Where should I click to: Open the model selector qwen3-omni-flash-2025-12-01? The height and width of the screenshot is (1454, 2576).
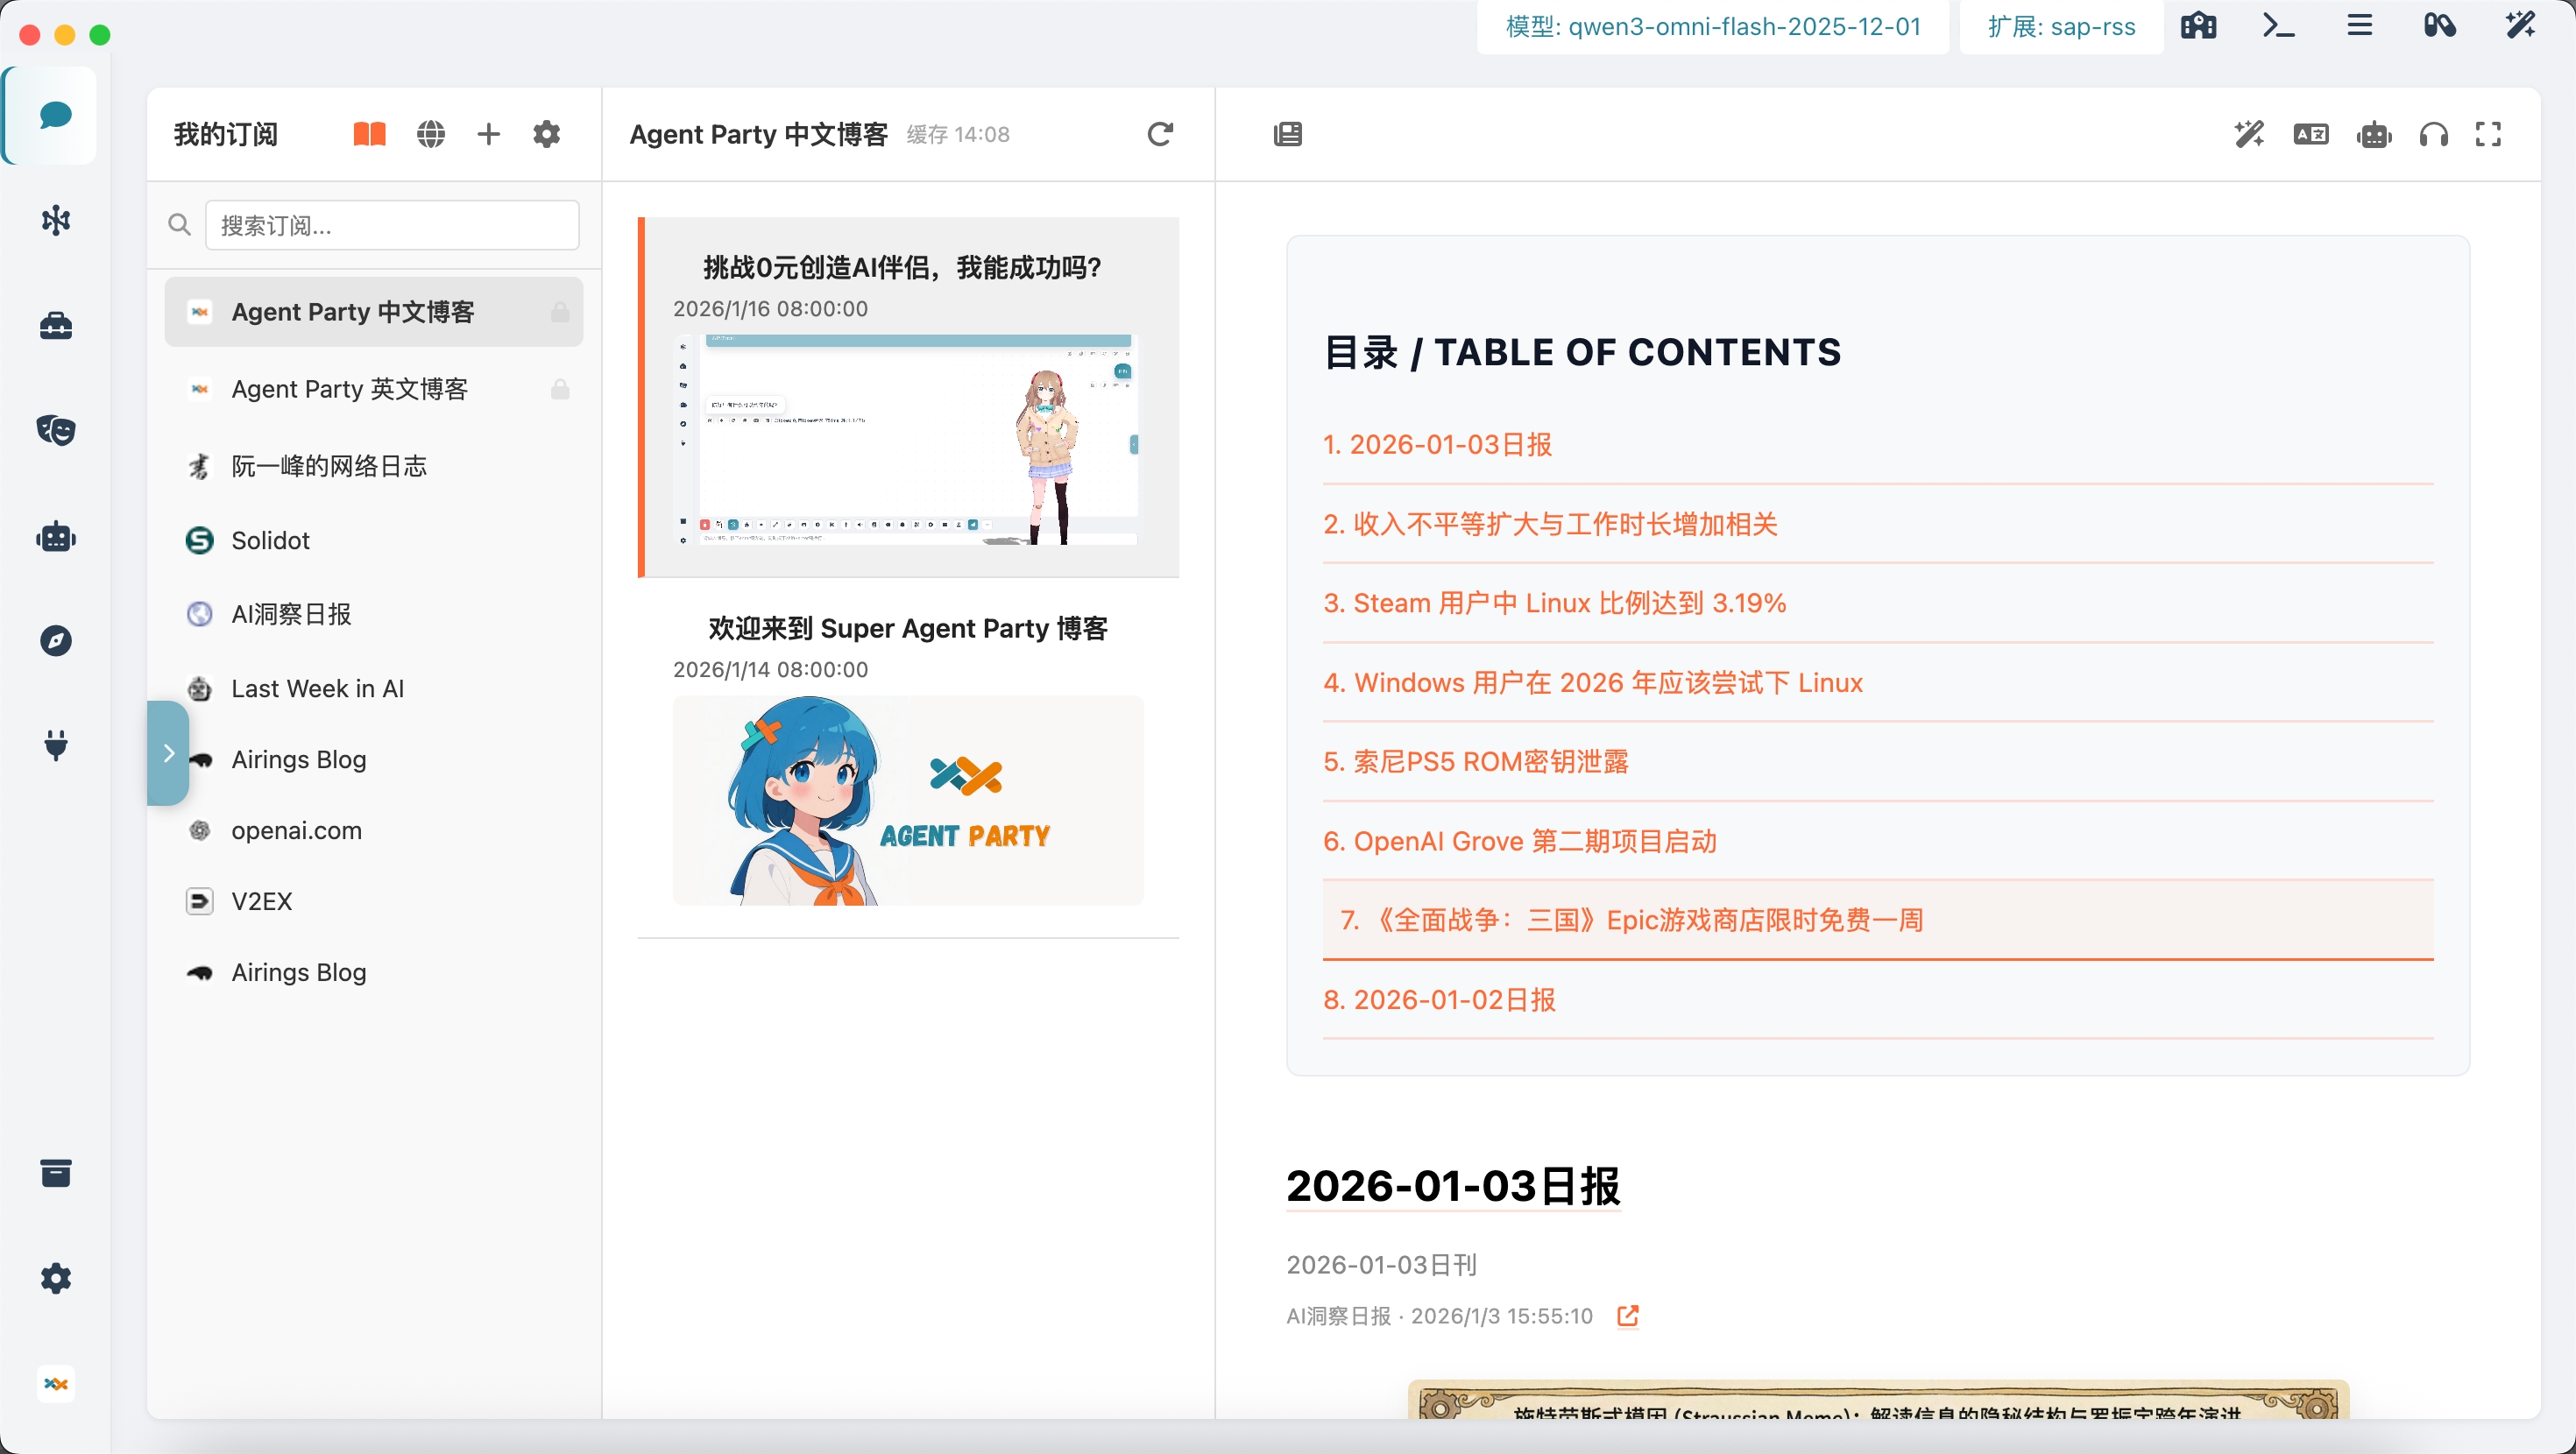click(1713, 27)
